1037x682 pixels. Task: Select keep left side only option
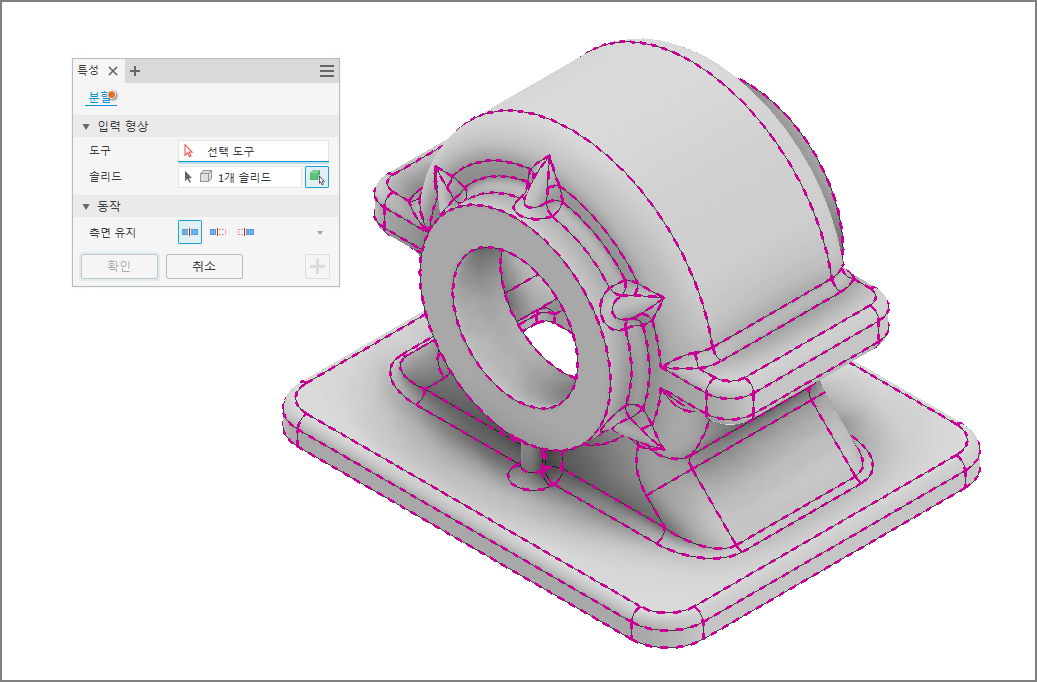tap(218, 232)
